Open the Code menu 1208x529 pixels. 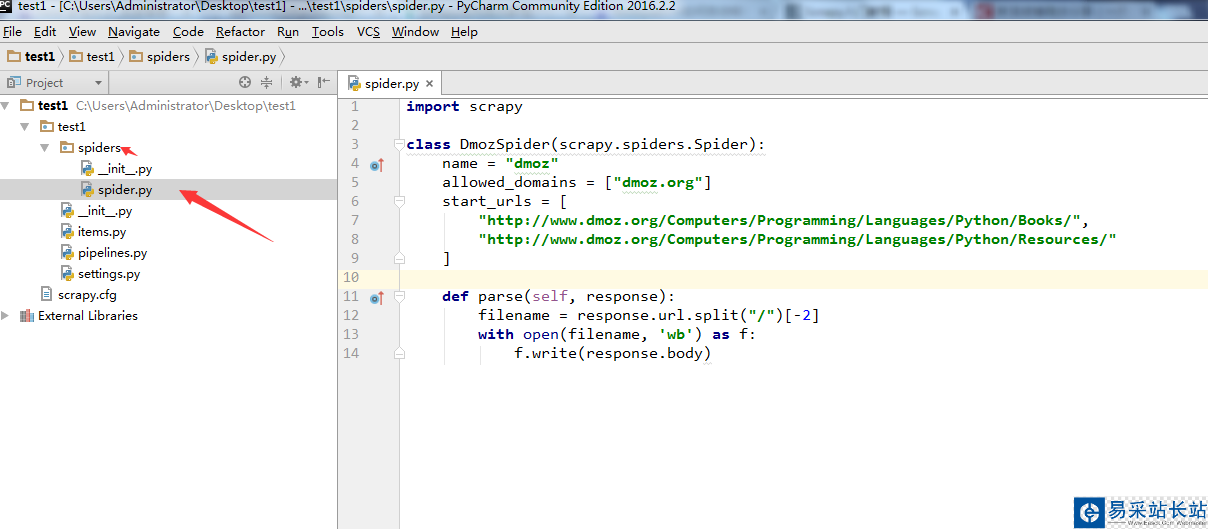click(188, 32)
